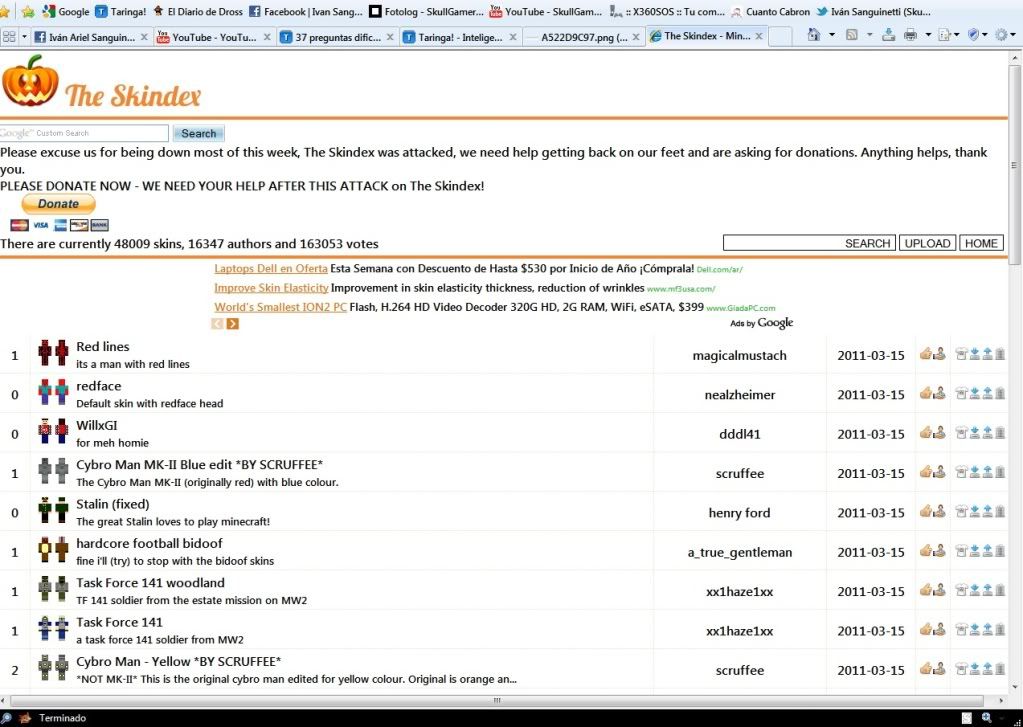Click the browser Home toolbar icon
Screen dimensions: 1023x727
tap(814, 35)
